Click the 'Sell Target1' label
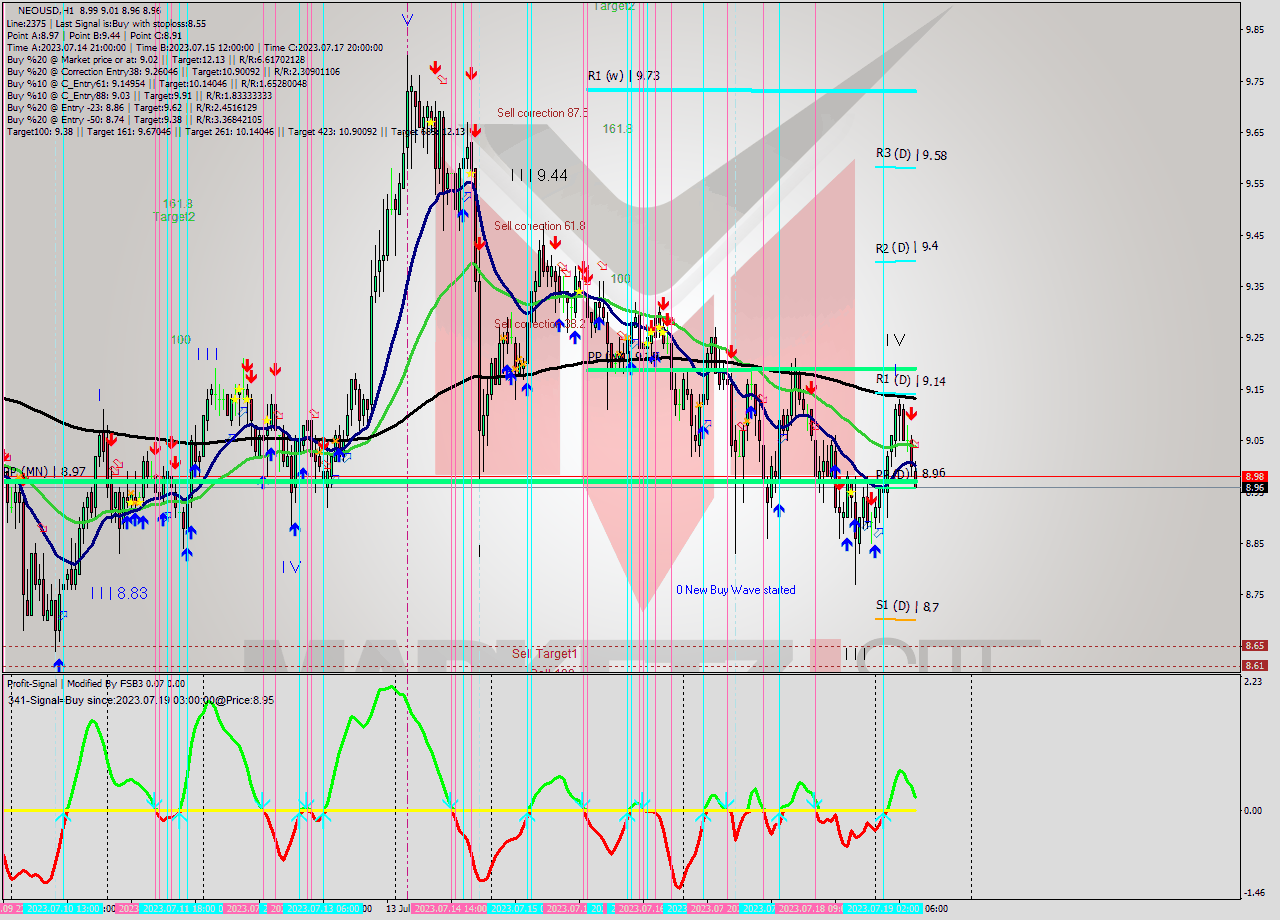1280x920 pixels. click(x=545, y=654)
